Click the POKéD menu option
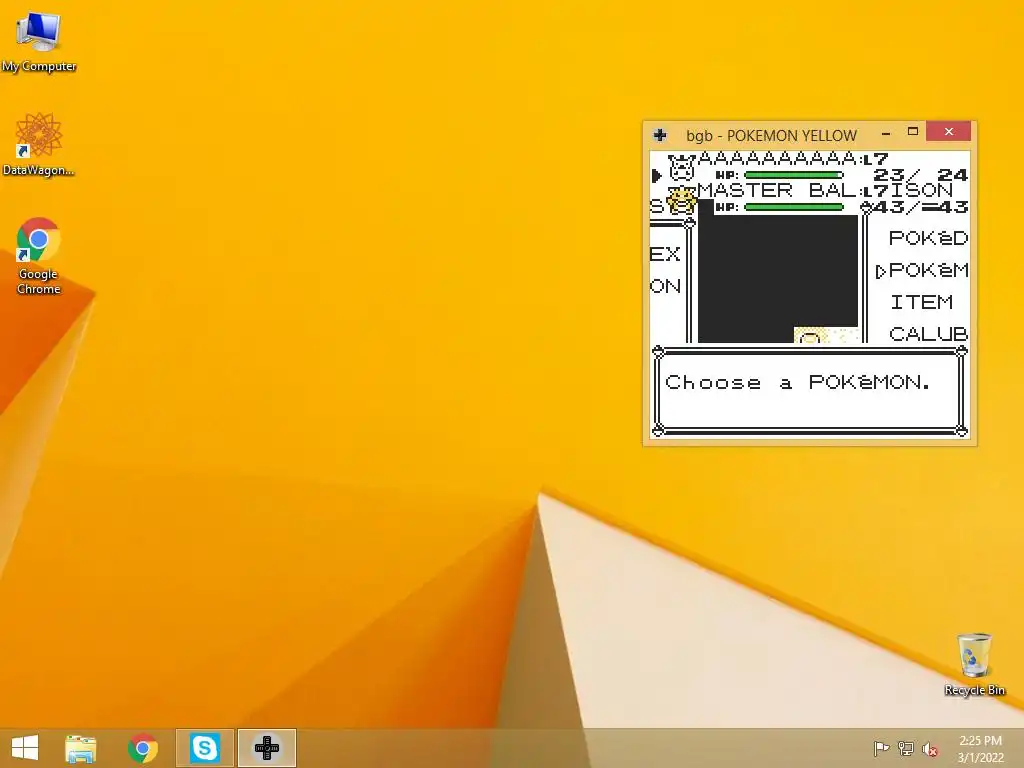The height and width of the screenshot is (768, 1024). (928, 238)
